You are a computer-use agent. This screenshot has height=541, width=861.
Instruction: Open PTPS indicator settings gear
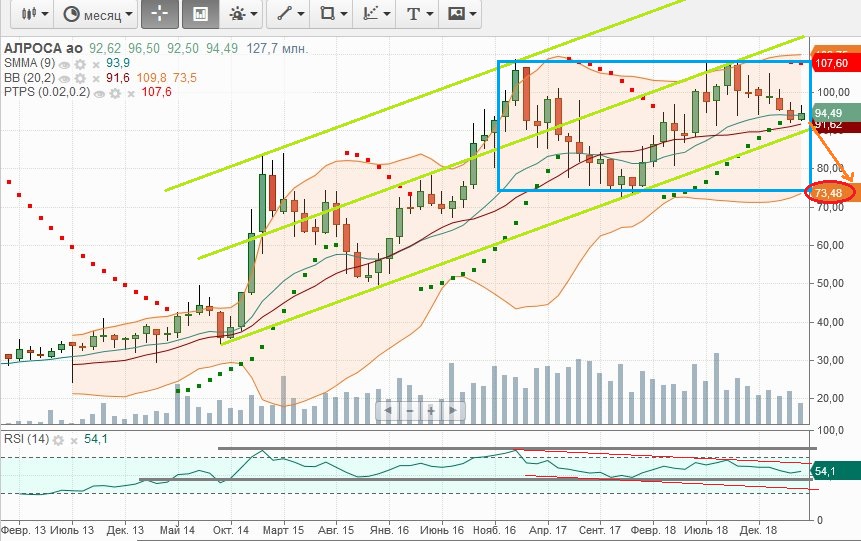point(114,92)
